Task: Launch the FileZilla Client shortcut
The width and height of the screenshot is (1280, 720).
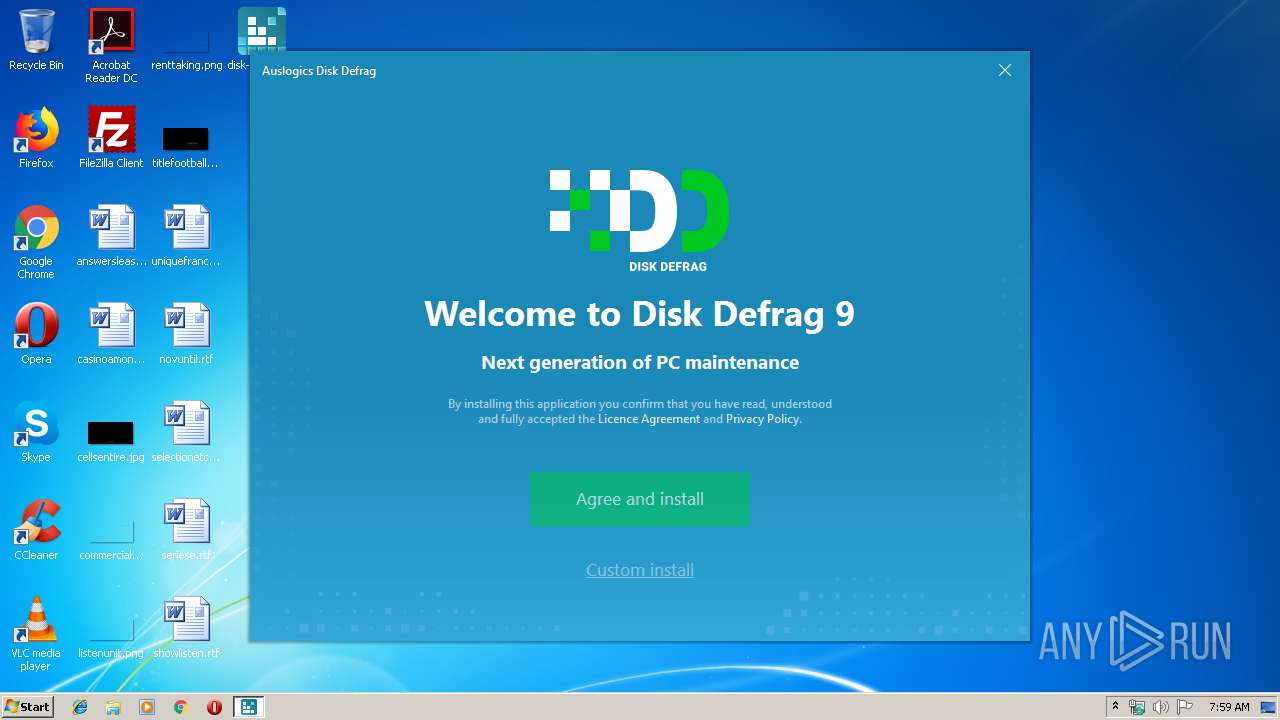Action: (x=111, y=138)
